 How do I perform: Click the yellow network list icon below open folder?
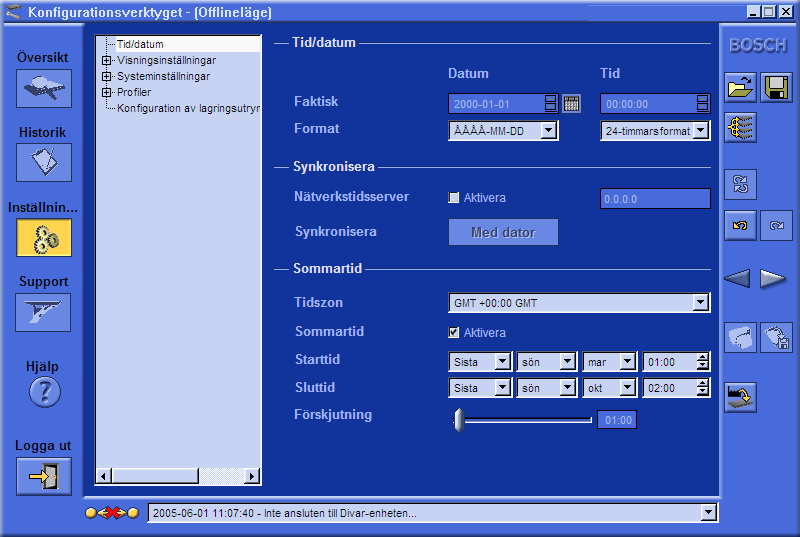[740, 127]
